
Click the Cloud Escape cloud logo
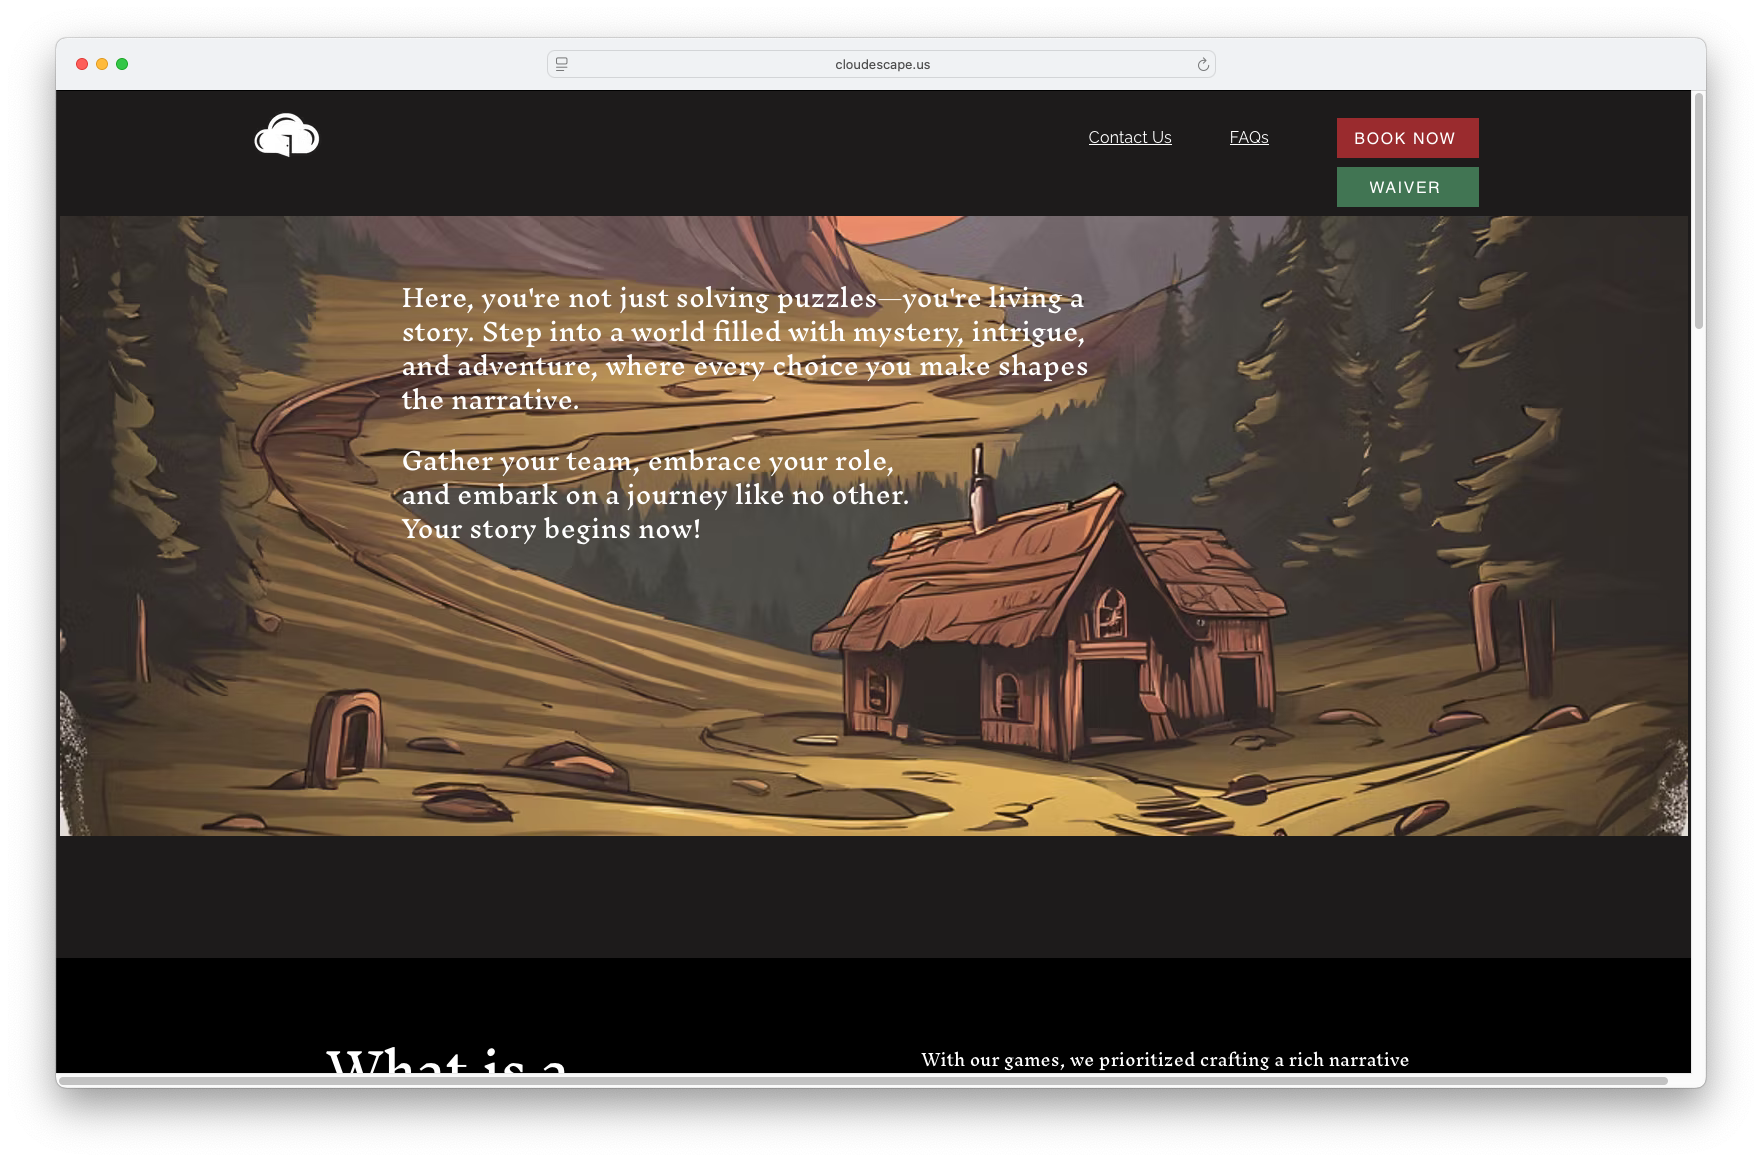point(287,136)
